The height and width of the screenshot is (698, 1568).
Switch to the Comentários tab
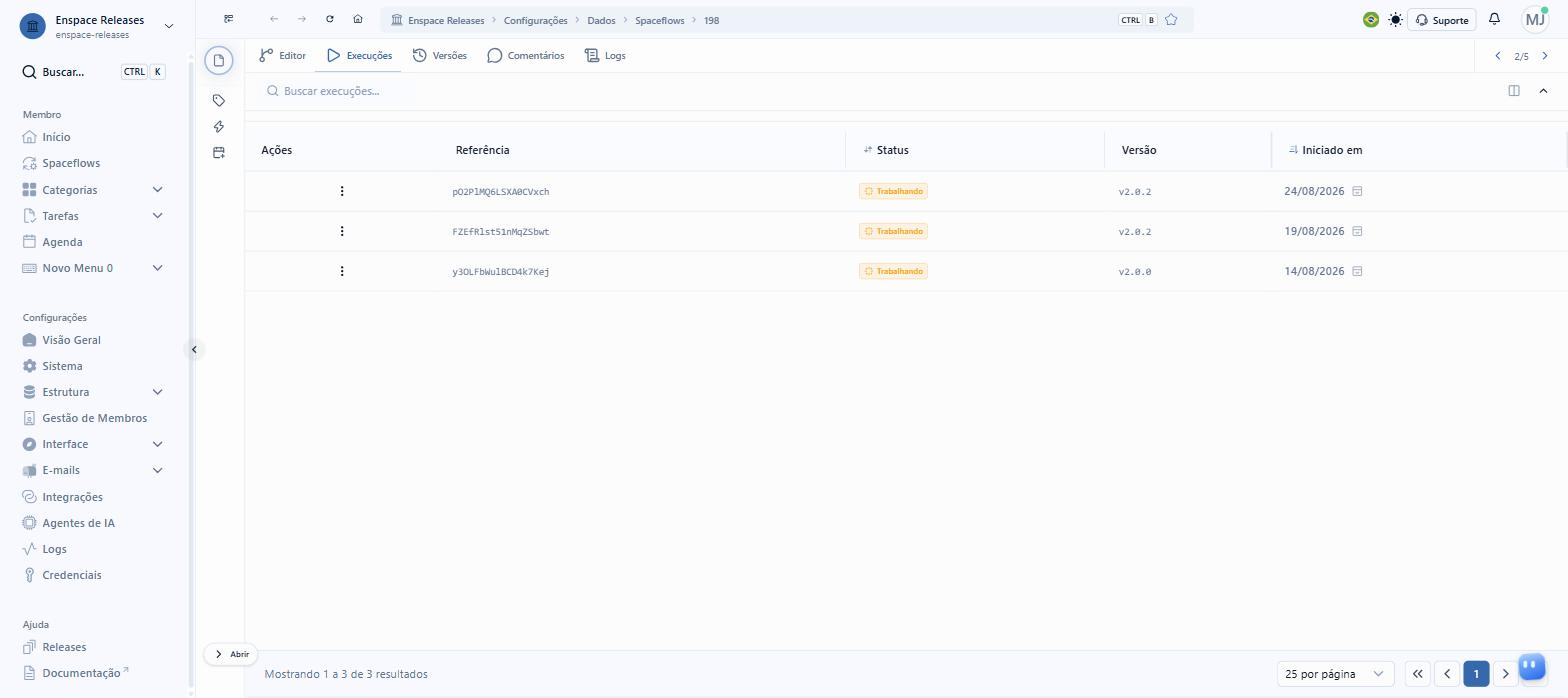(526, 56)
